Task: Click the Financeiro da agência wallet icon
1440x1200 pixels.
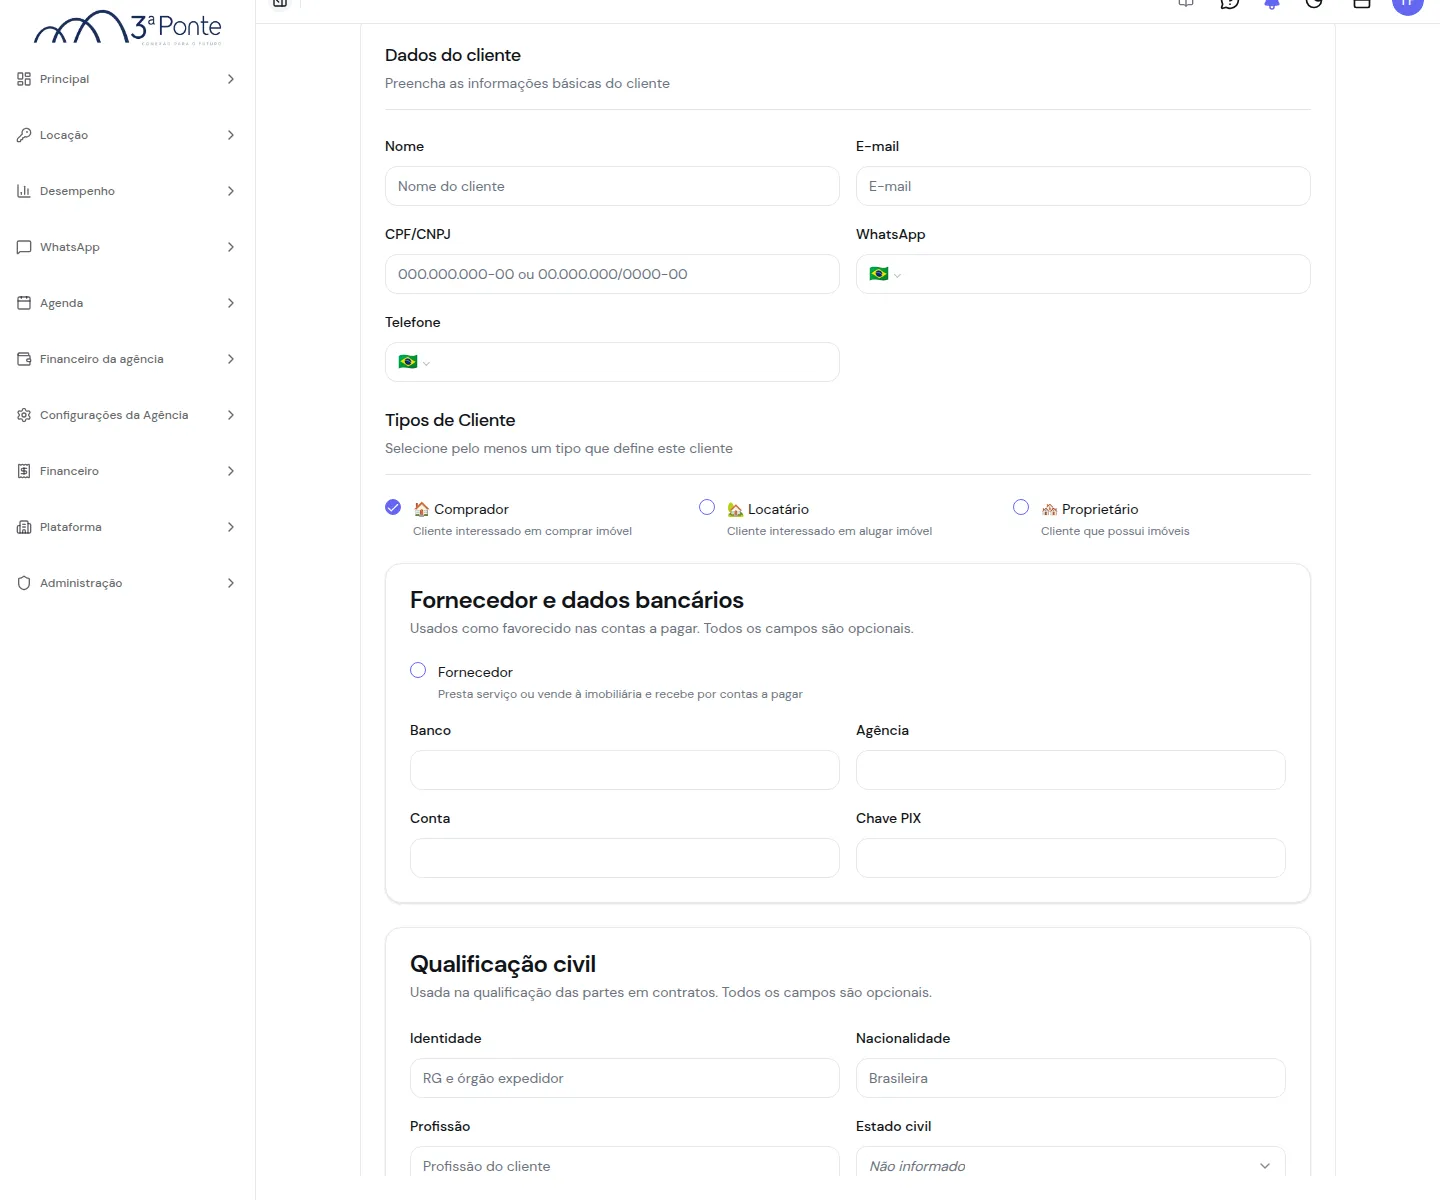Action: (x=24, y=359)
